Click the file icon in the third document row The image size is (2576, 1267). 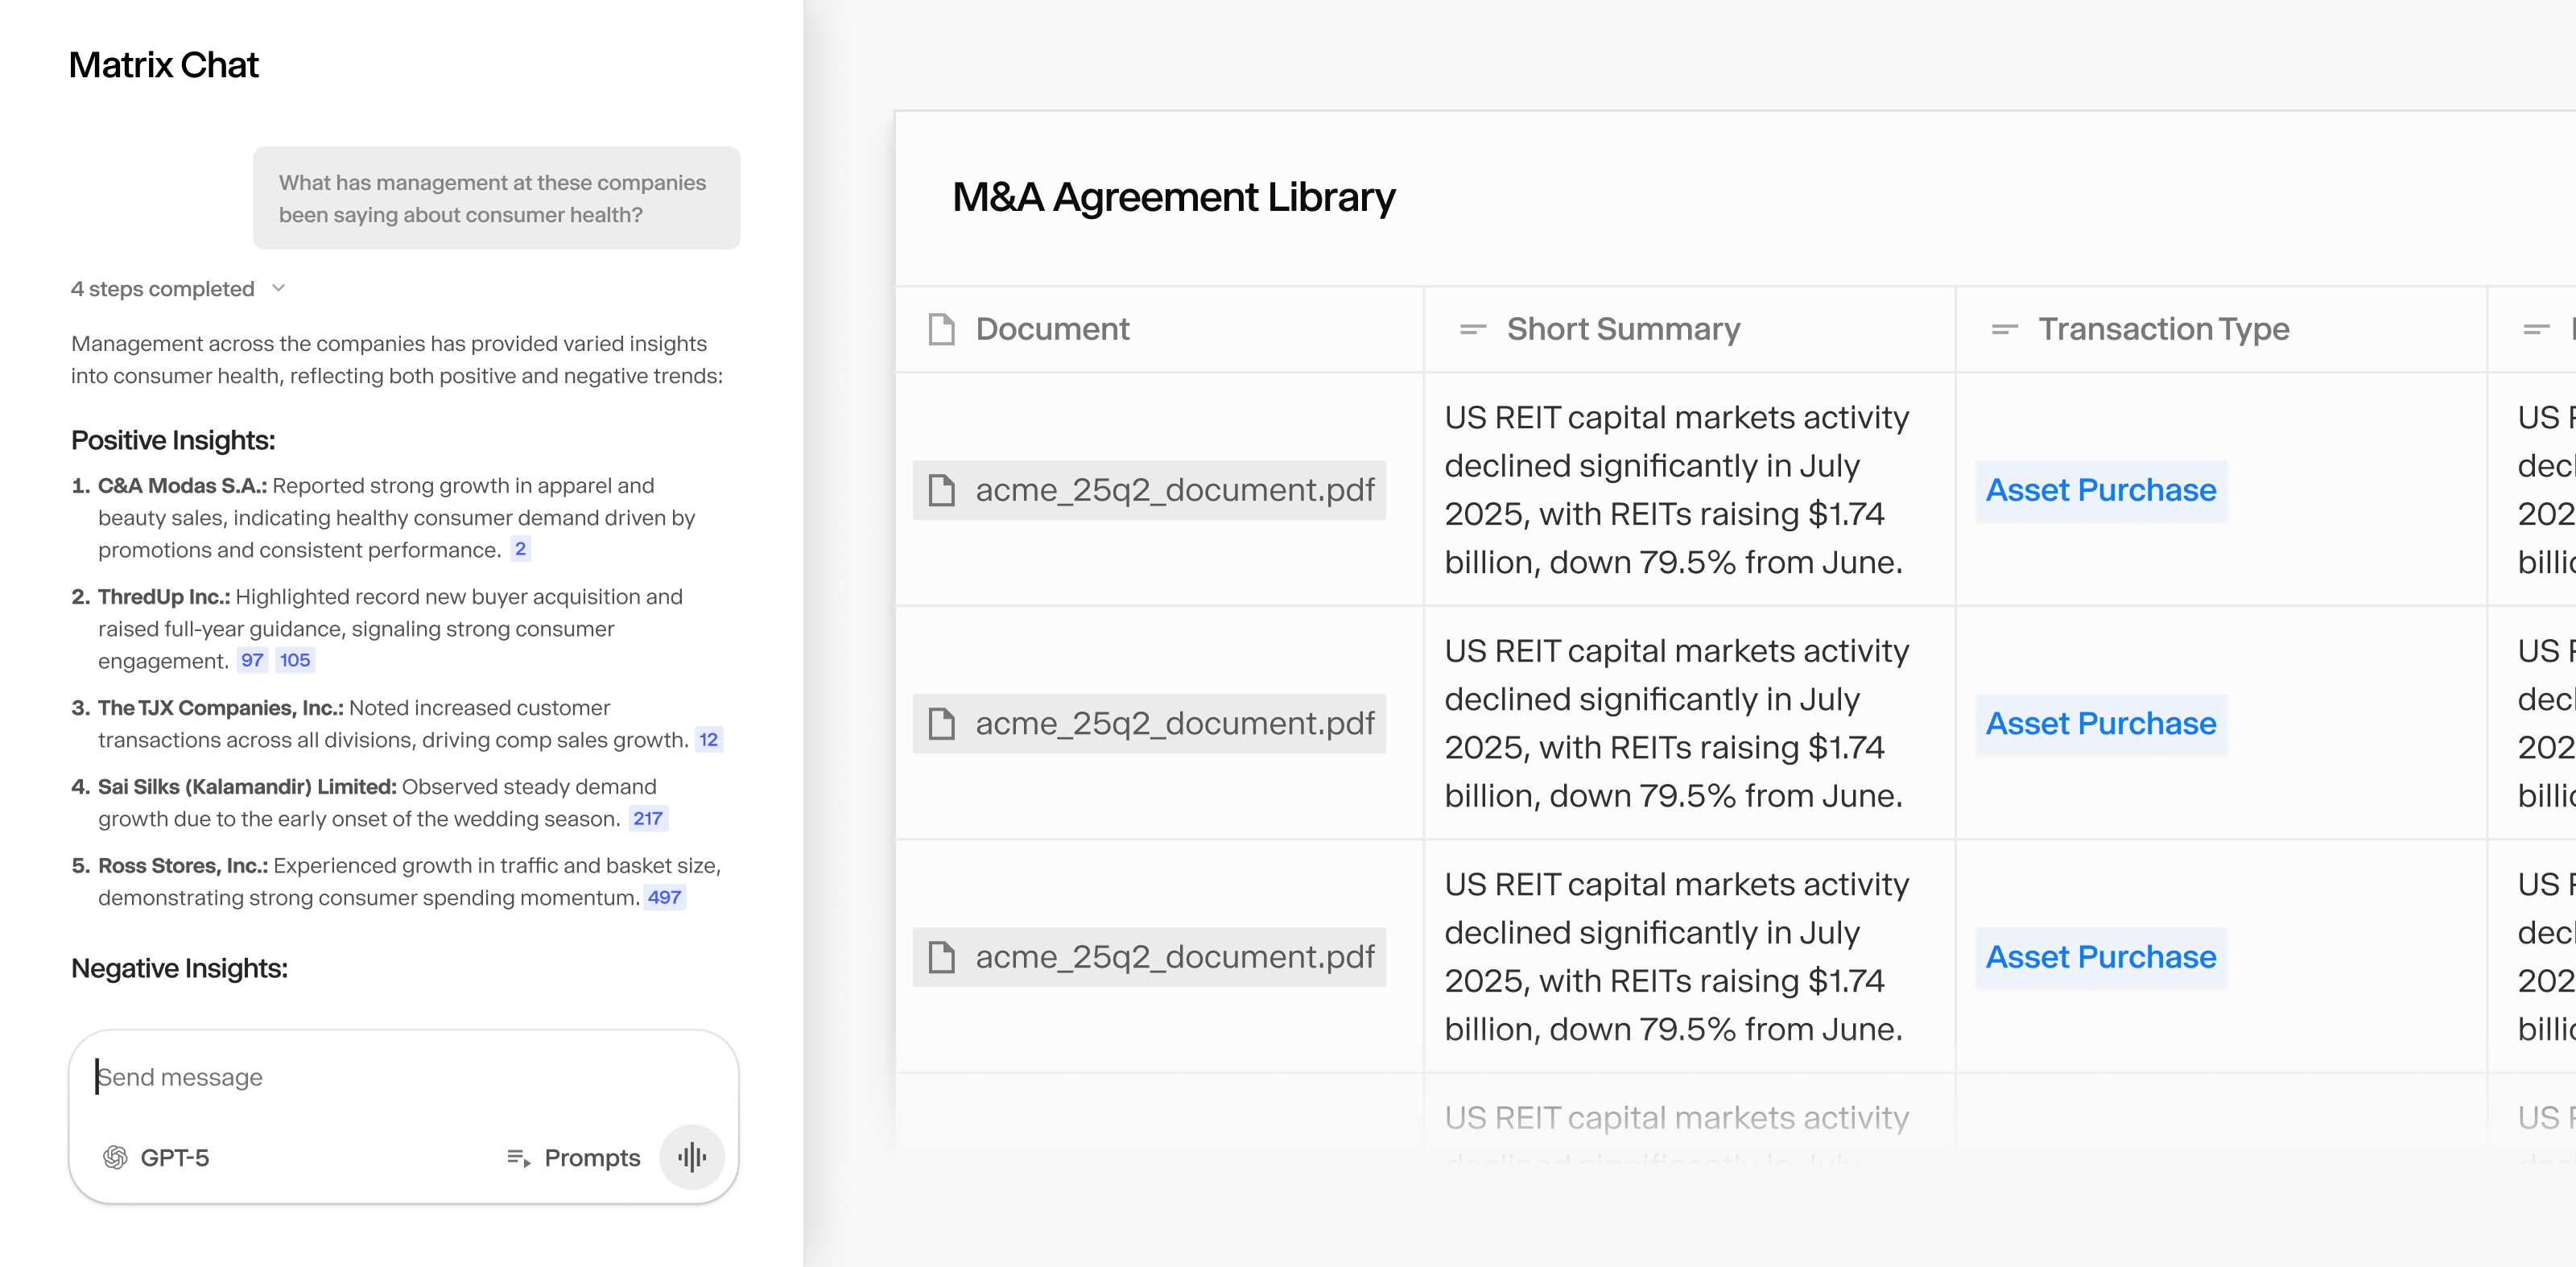pyautogui.click(x=943, y=956)
